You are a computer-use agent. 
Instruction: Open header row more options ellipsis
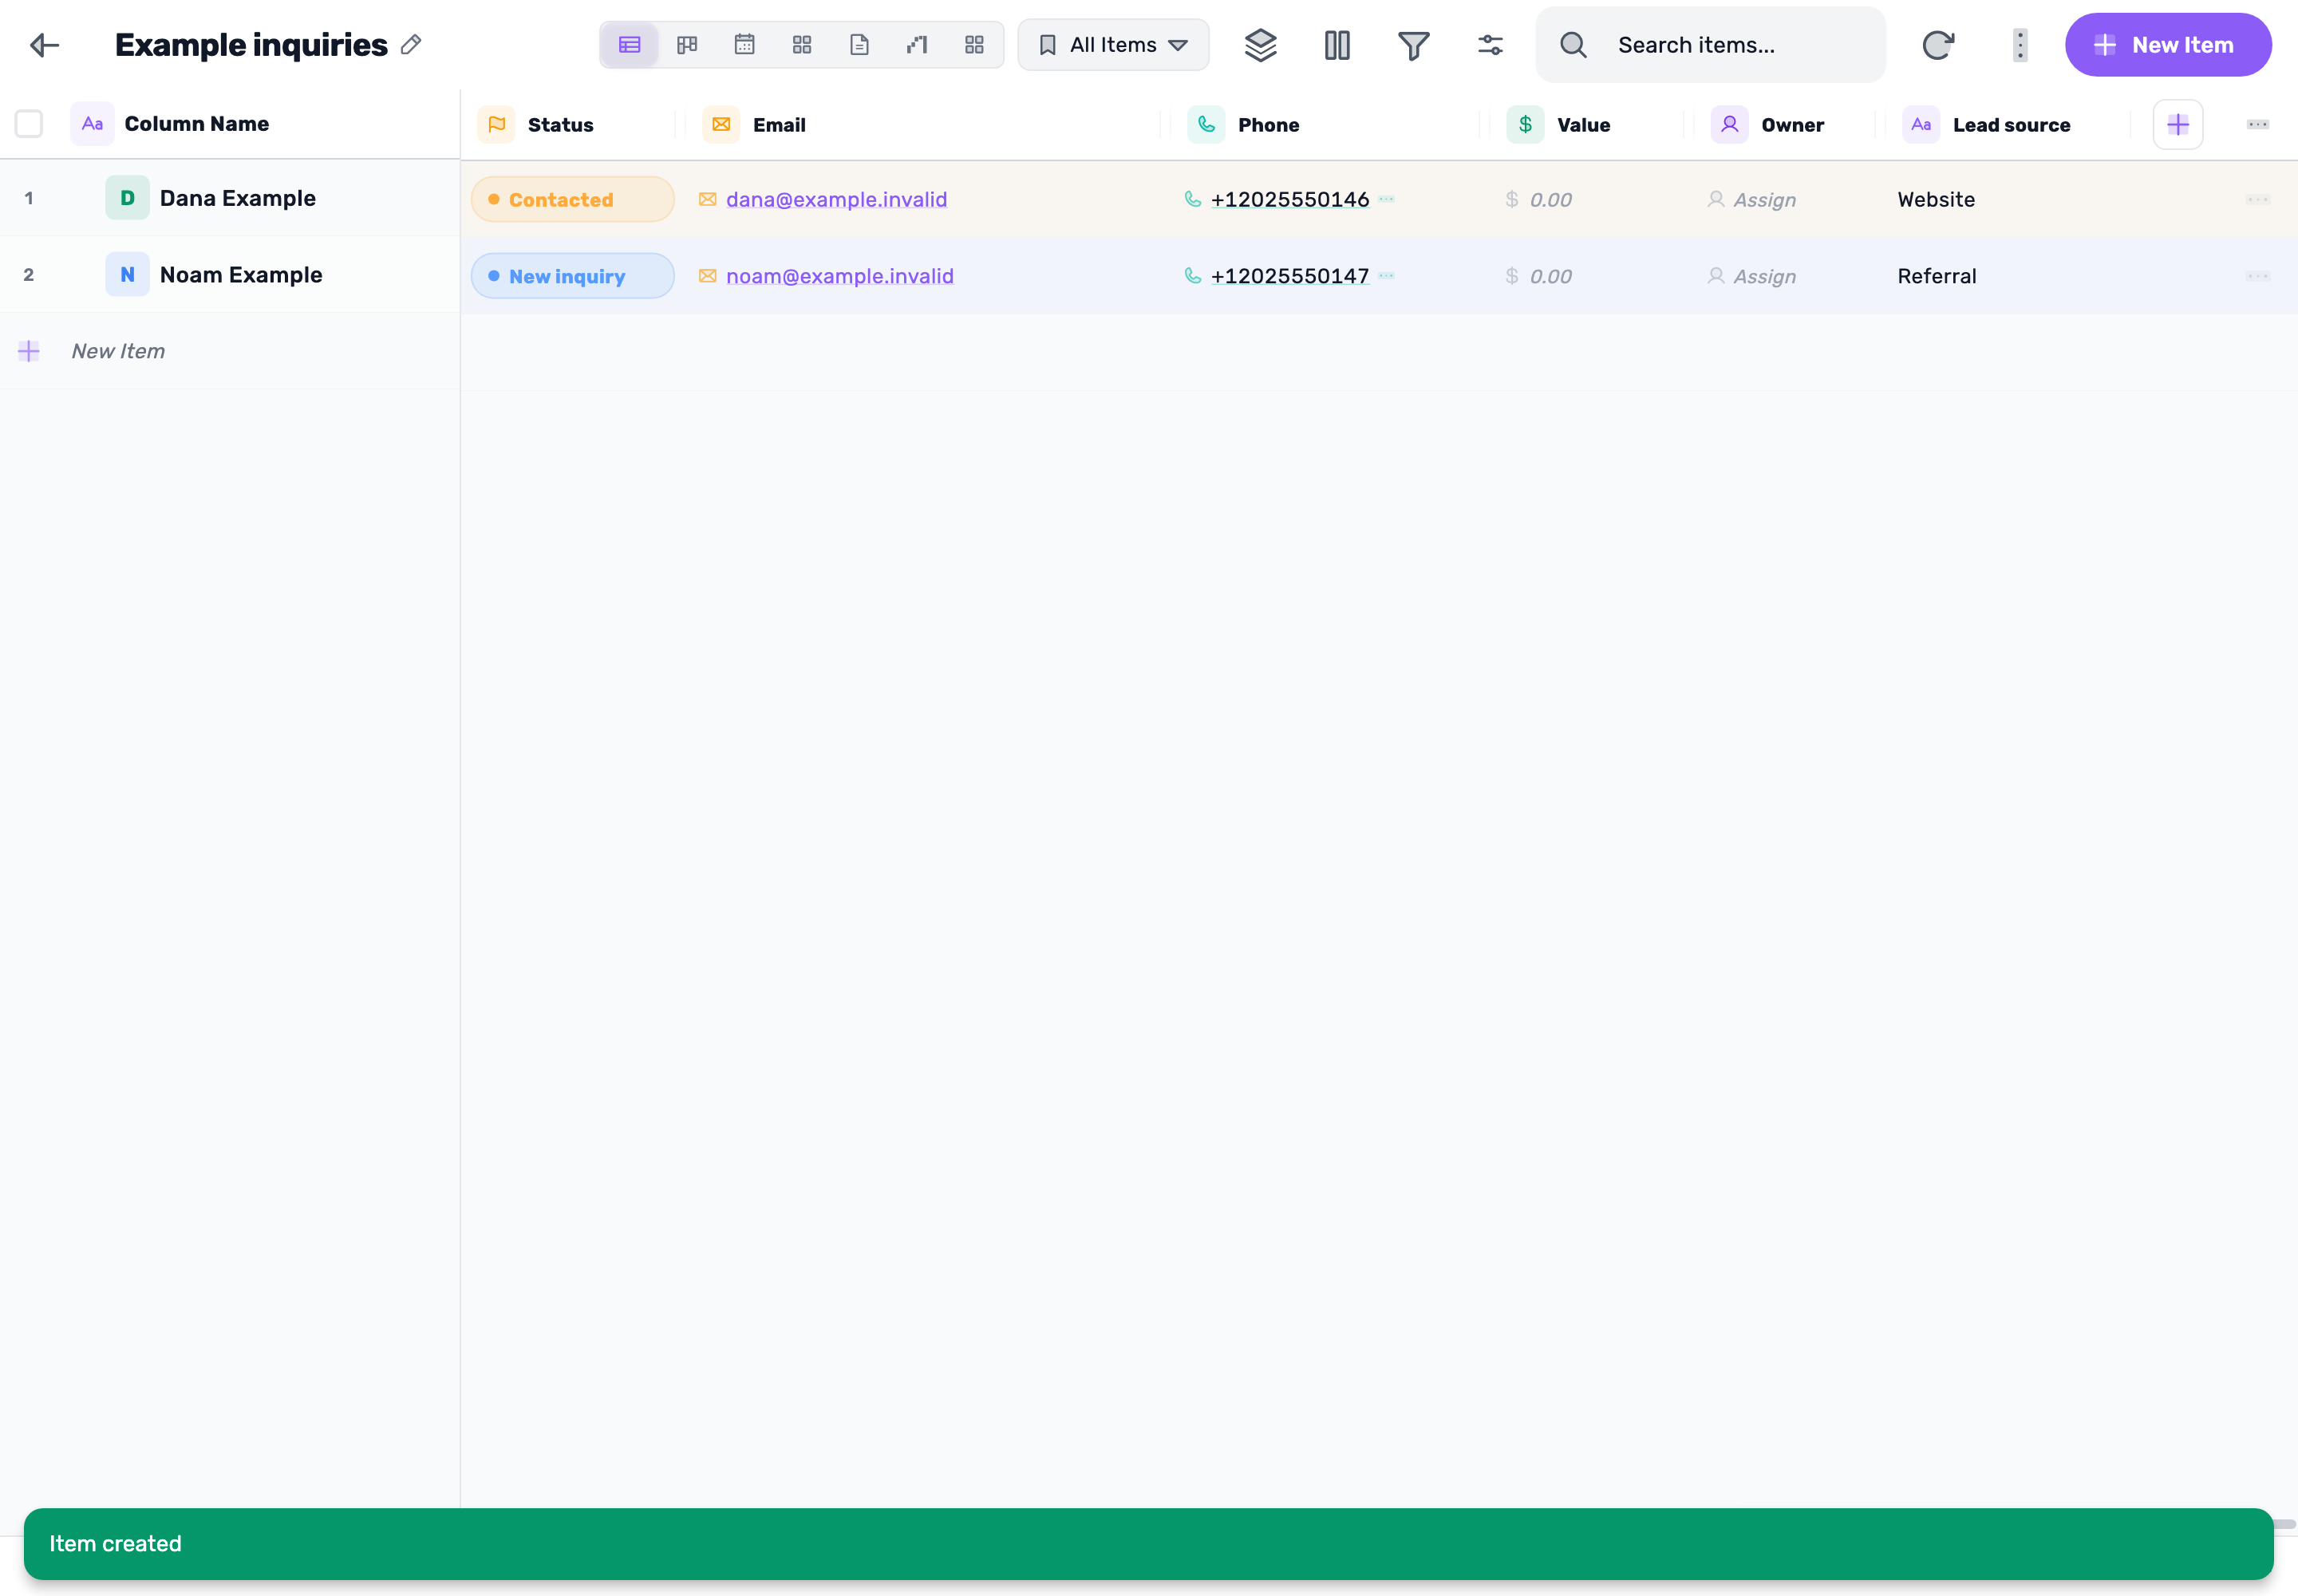pos(2257,125)
